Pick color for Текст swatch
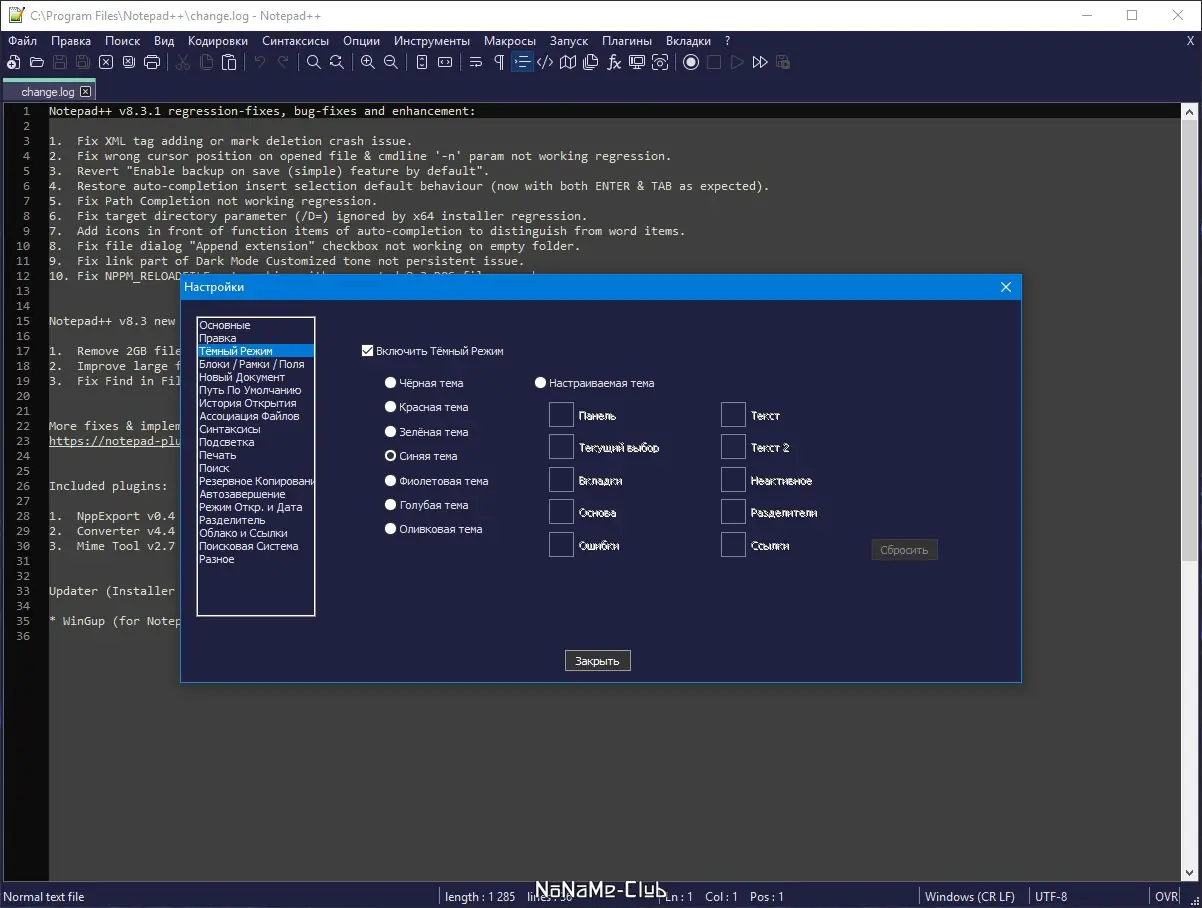 click(733, 415)
